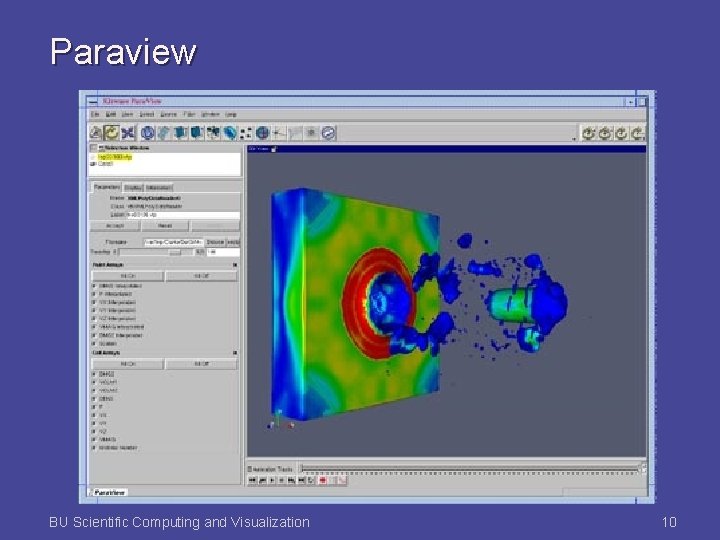Viewport: 720px width, 540px height.
Task: Click the third green camera rotation icon
Action: pyautogui.click(x=621, y=133)
